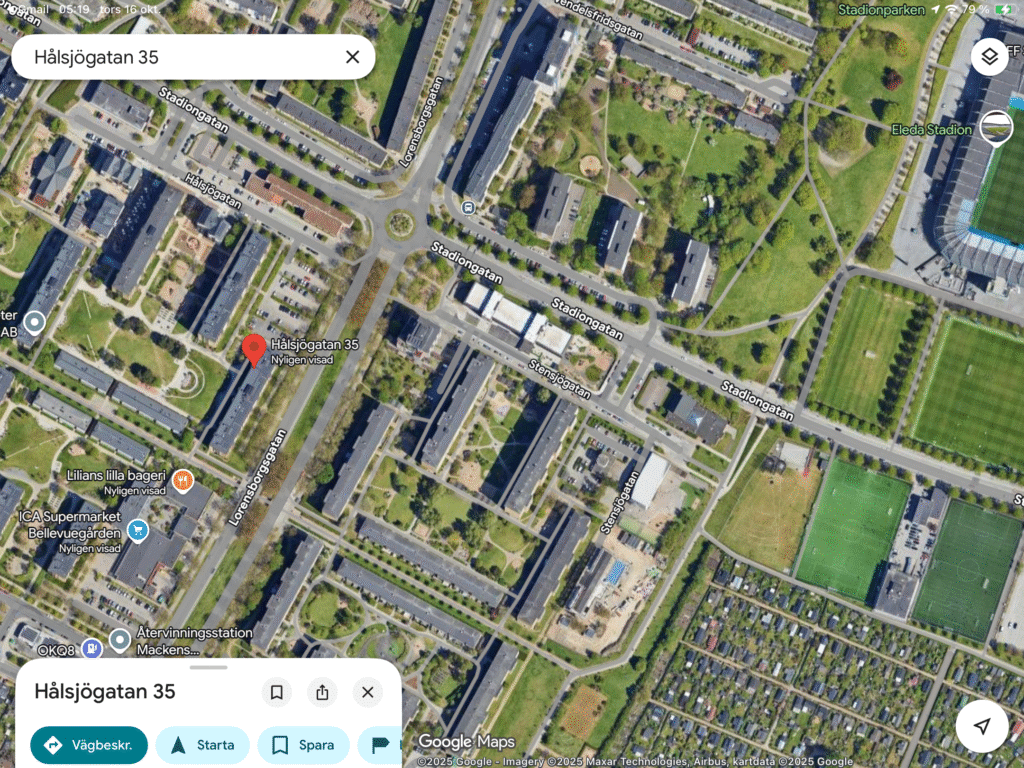Tap the OKQ8 gas station marker
The width and height of the screenshot is (1024, 768).
pos(91,648)
